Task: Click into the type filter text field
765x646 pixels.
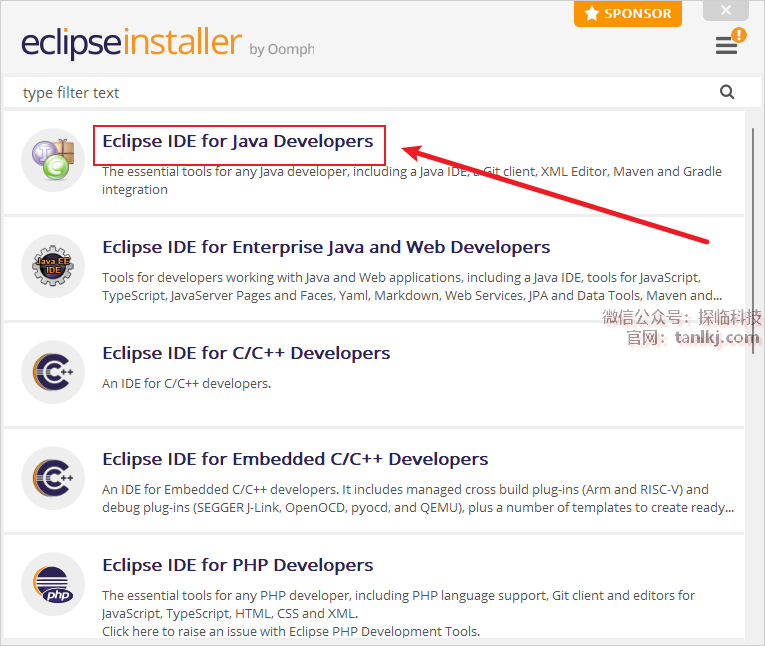Action: [360, 92]
